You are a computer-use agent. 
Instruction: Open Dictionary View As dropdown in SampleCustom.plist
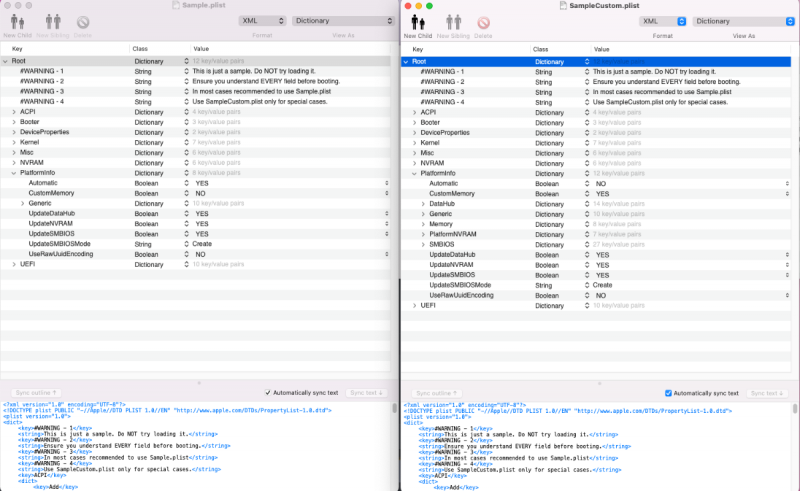pos(740,21)
